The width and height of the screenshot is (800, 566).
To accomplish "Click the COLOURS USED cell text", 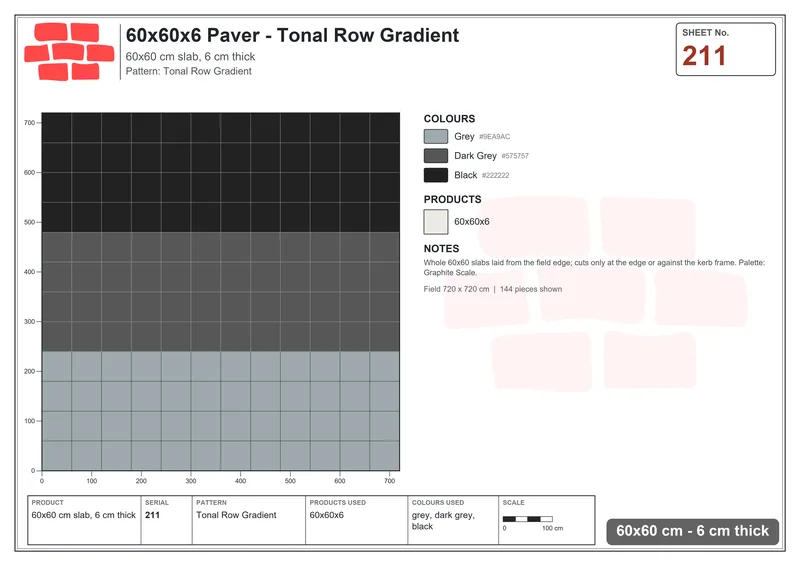I will tap(443, 521).
